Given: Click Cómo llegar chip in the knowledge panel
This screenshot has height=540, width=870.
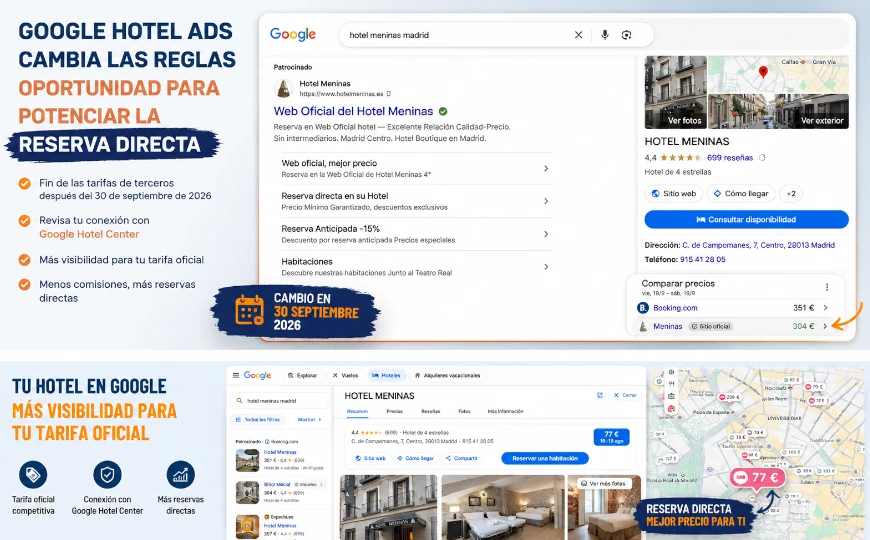Looking at the screenshot, I should (741, 194).
